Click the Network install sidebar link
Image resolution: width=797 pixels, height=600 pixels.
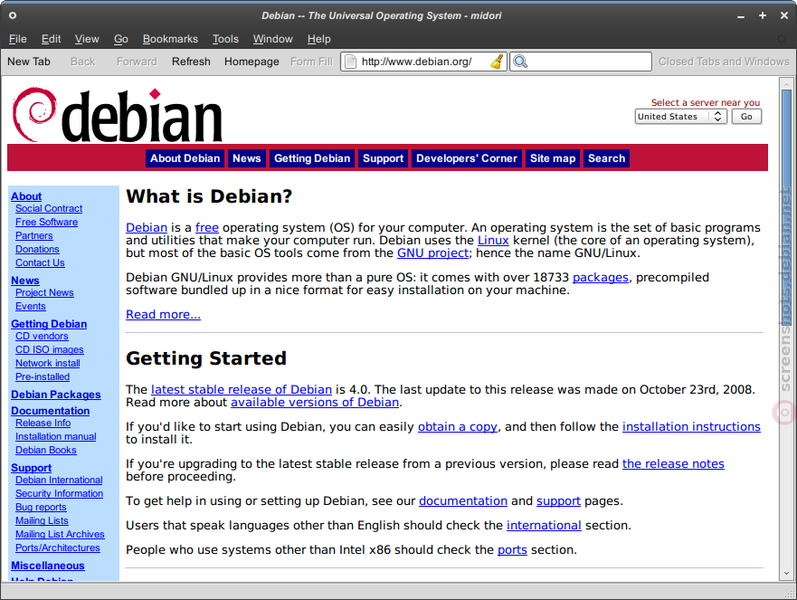(x=48, y=364)
